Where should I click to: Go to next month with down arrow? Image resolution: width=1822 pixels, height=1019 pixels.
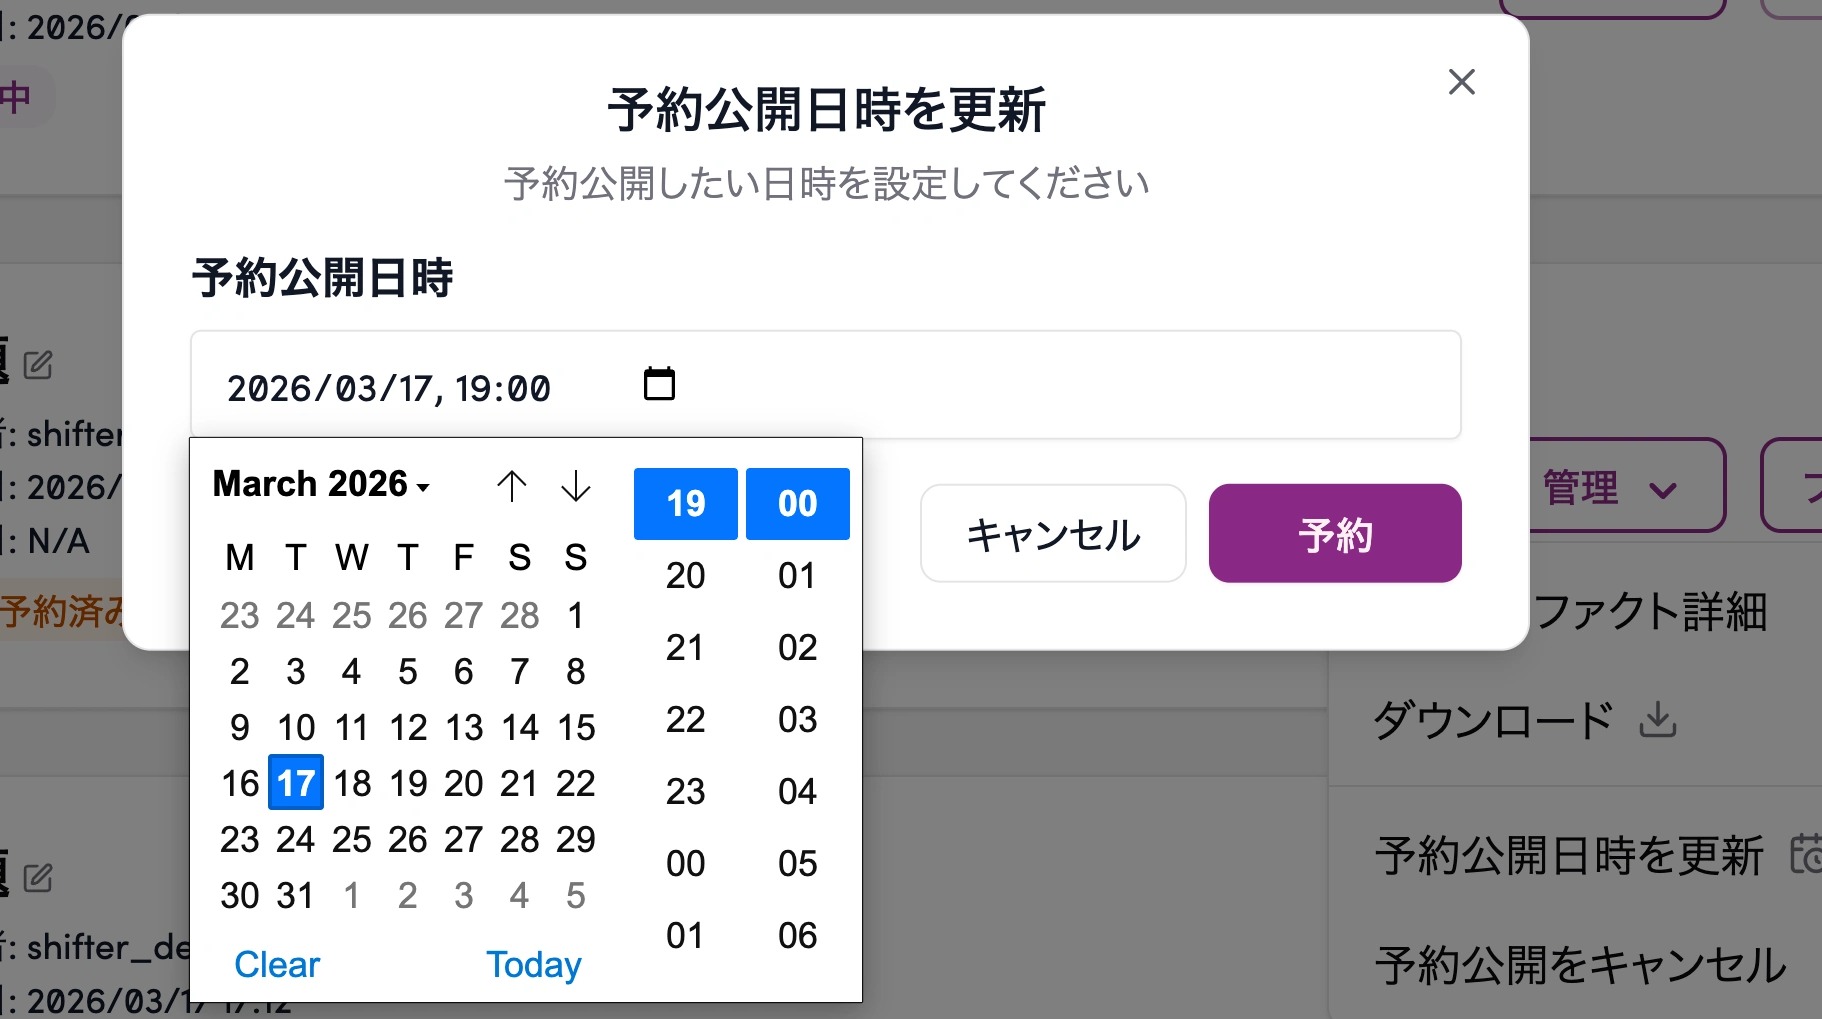point(575,486)
